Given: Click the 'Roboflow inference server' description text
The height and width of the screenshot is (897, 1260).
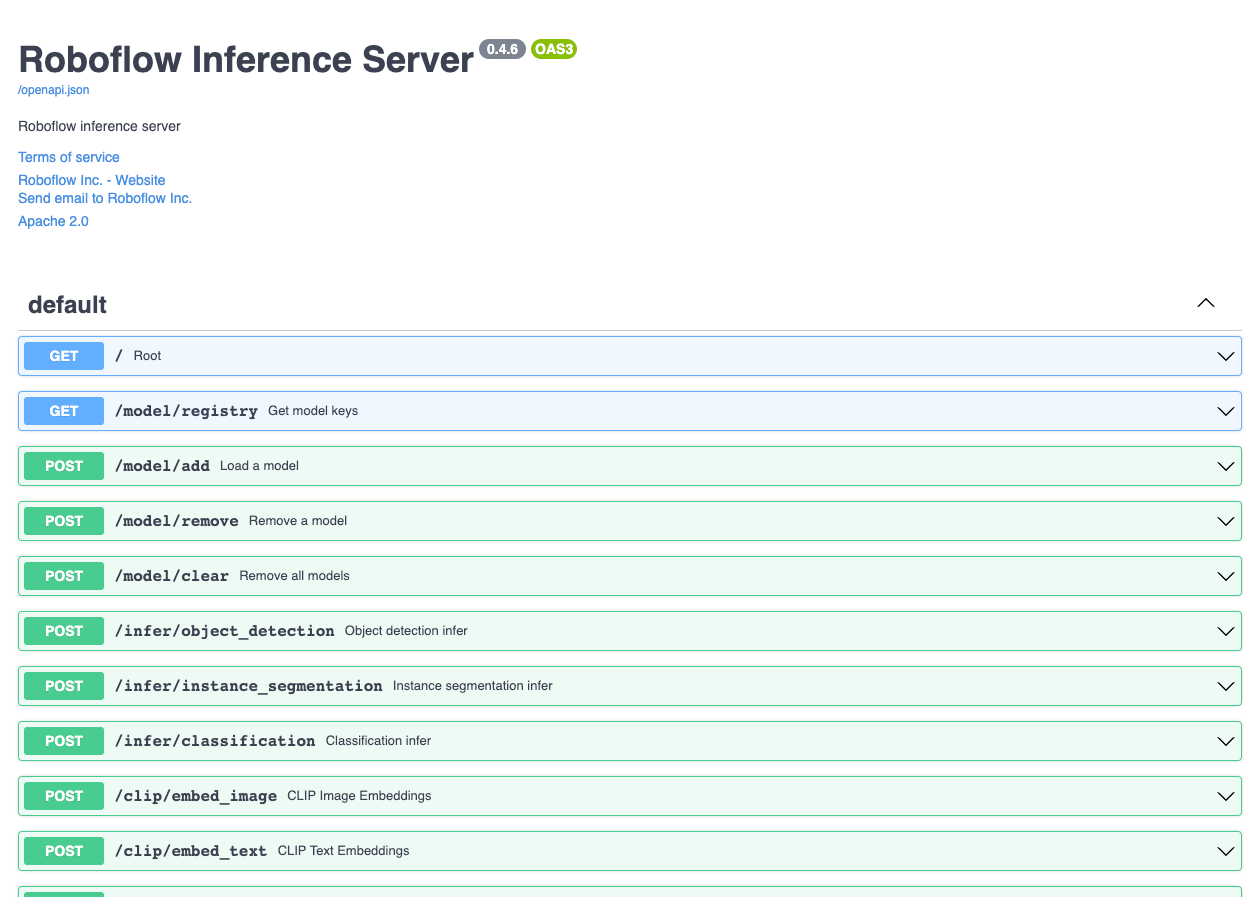Looking at the screenshot, I should tap(99, 126).
